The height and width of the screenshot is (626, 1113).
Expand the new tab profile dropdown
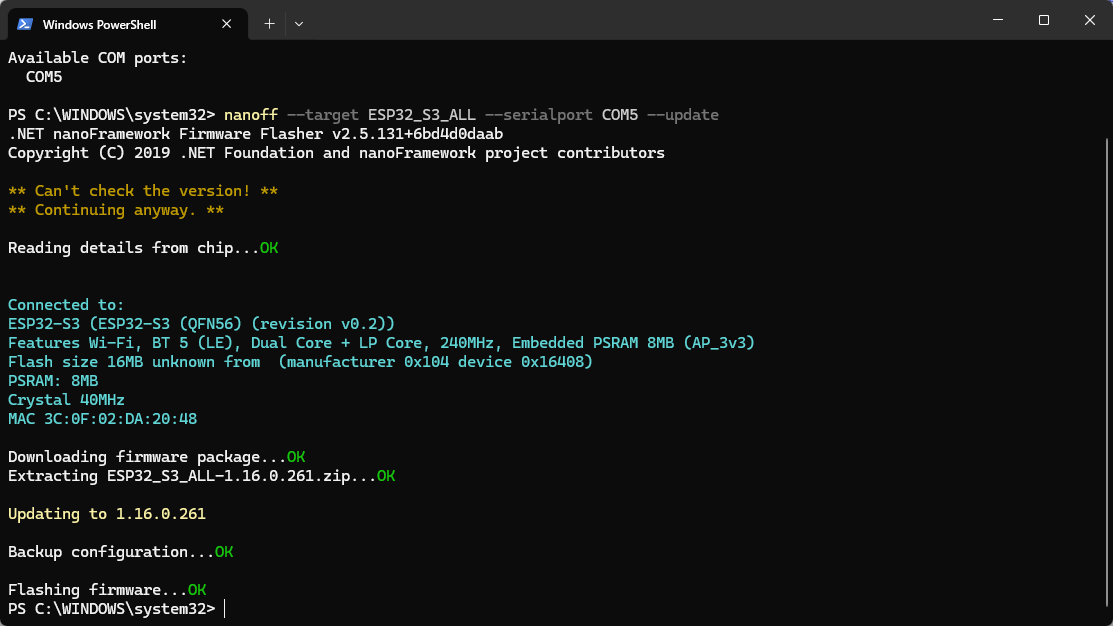pos(299,23)
